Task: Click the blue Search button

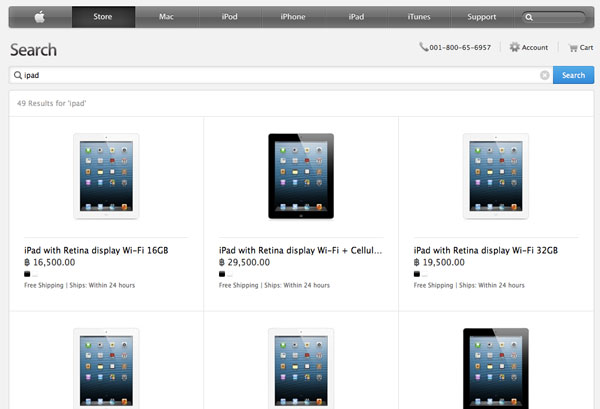Action: [573, 75]
